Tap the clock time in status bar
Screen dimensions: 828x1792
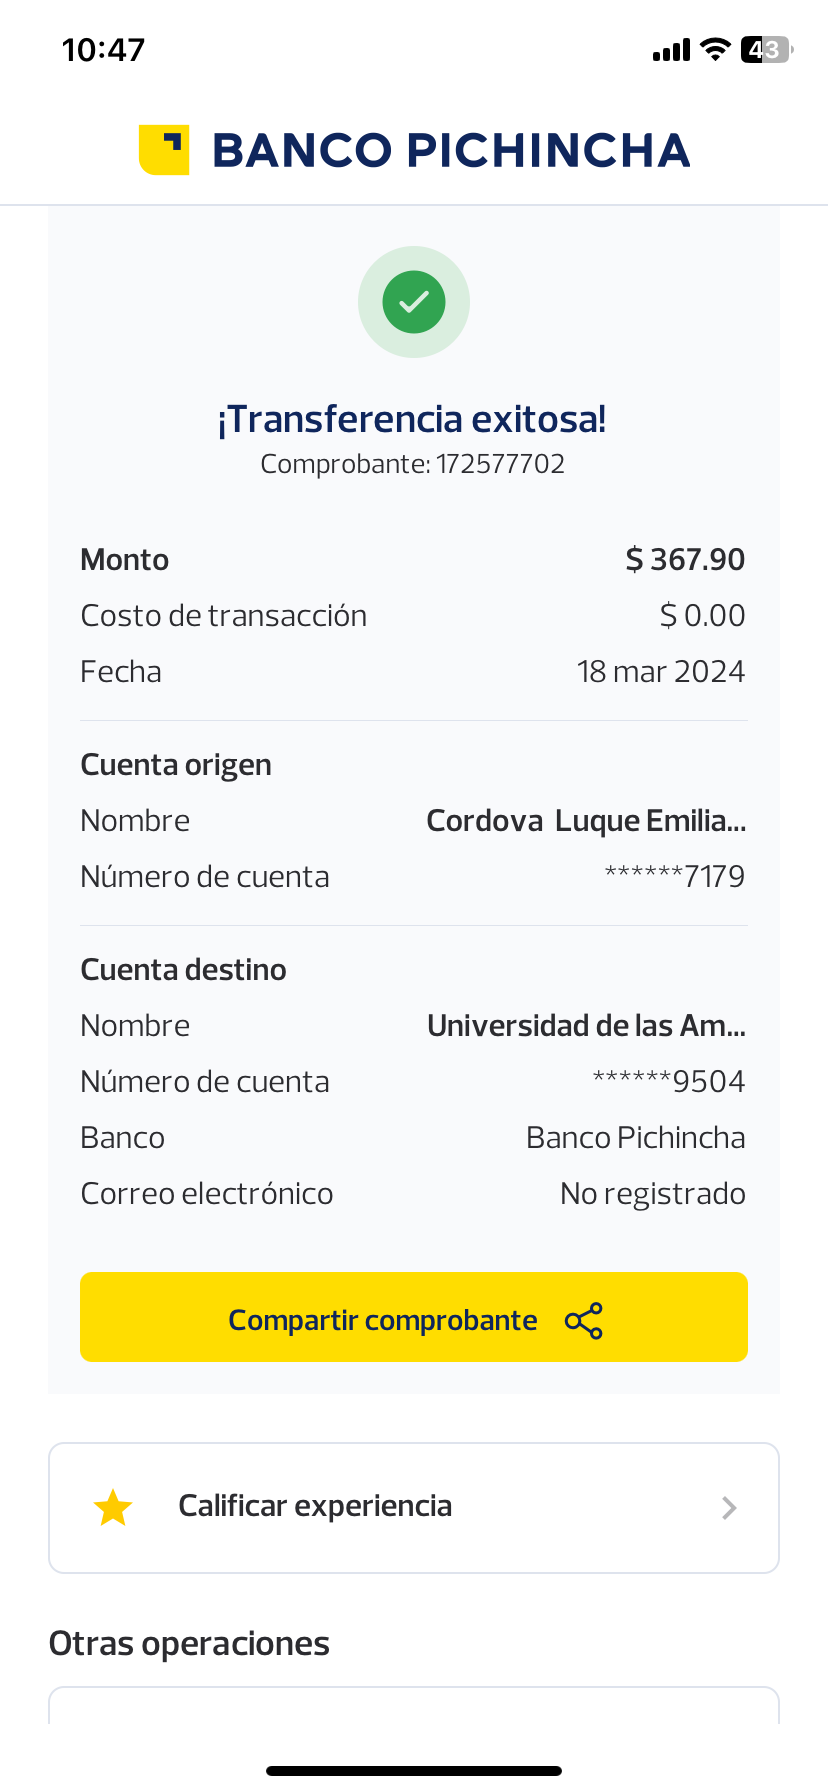(104, 50)
